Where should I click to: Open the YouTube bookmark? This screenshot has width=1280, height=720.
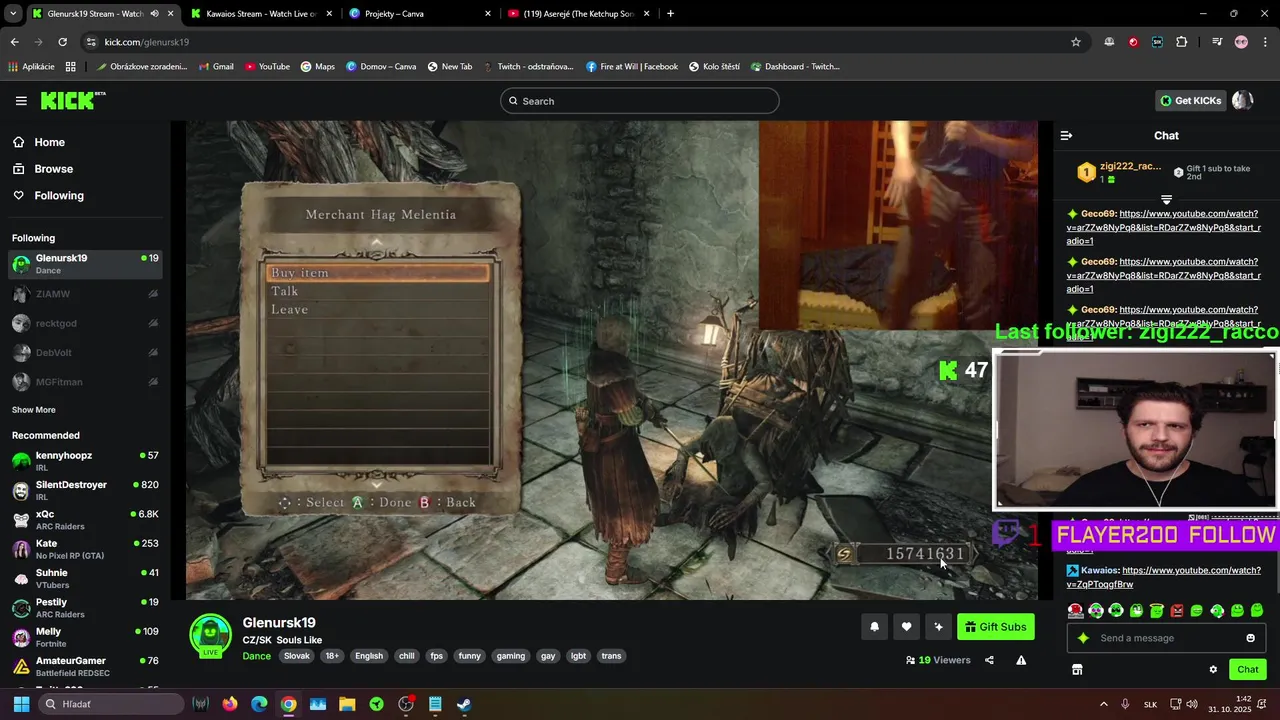267,67
